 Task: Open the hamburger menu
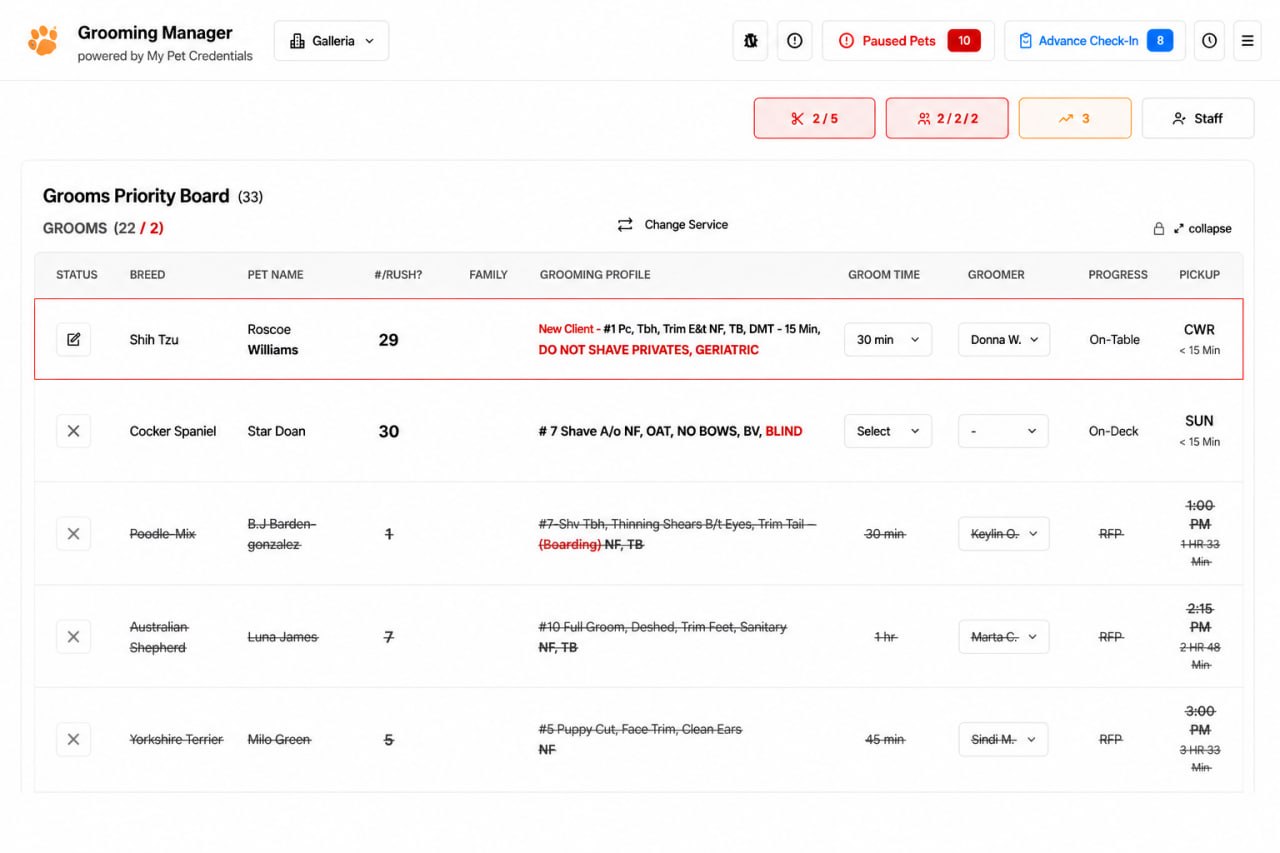tap(1247, 41)
